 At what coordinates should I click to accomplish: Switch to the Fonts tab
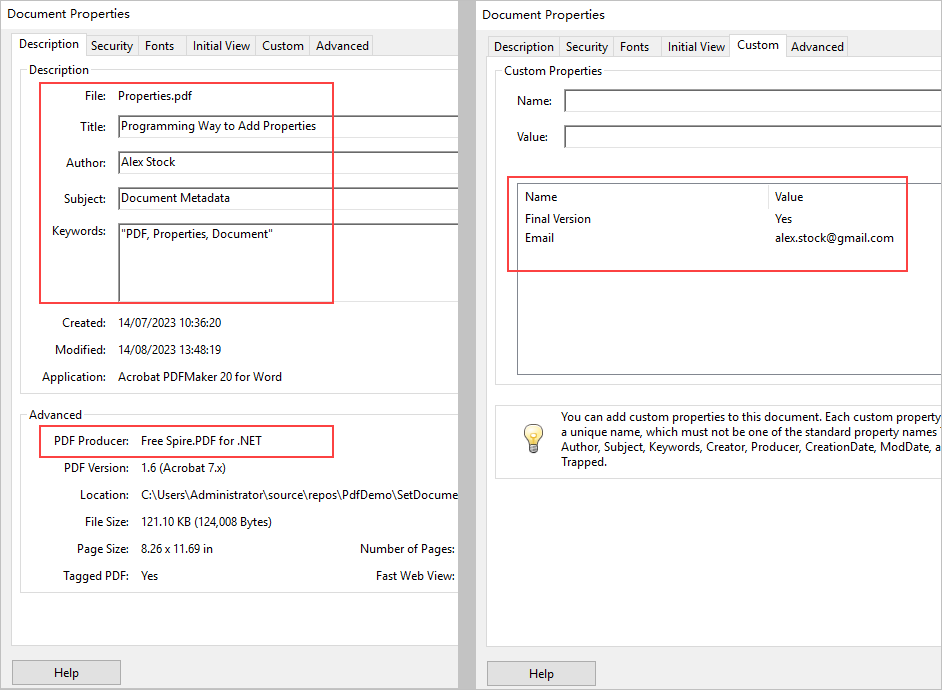click(x=159, y=44)
